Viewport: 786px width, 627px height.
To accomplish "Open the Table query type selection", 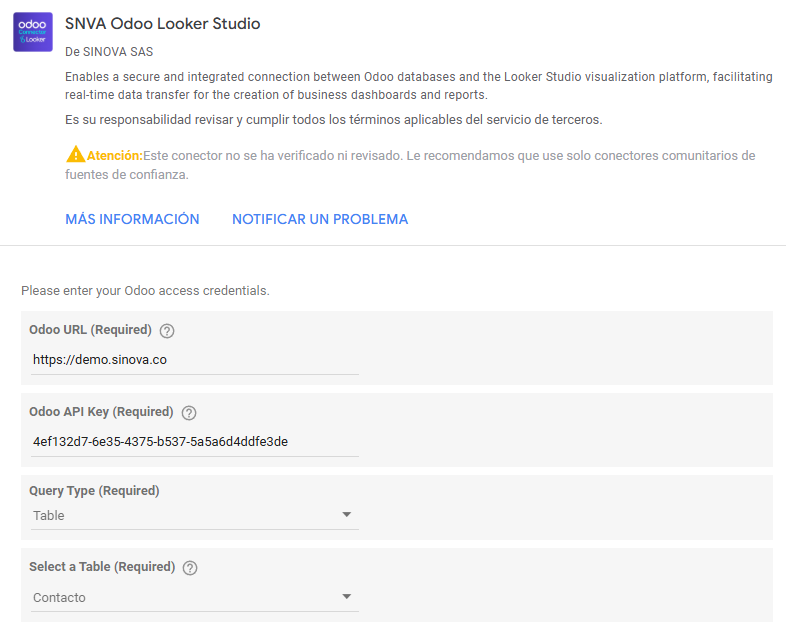I will coord(195,516).
